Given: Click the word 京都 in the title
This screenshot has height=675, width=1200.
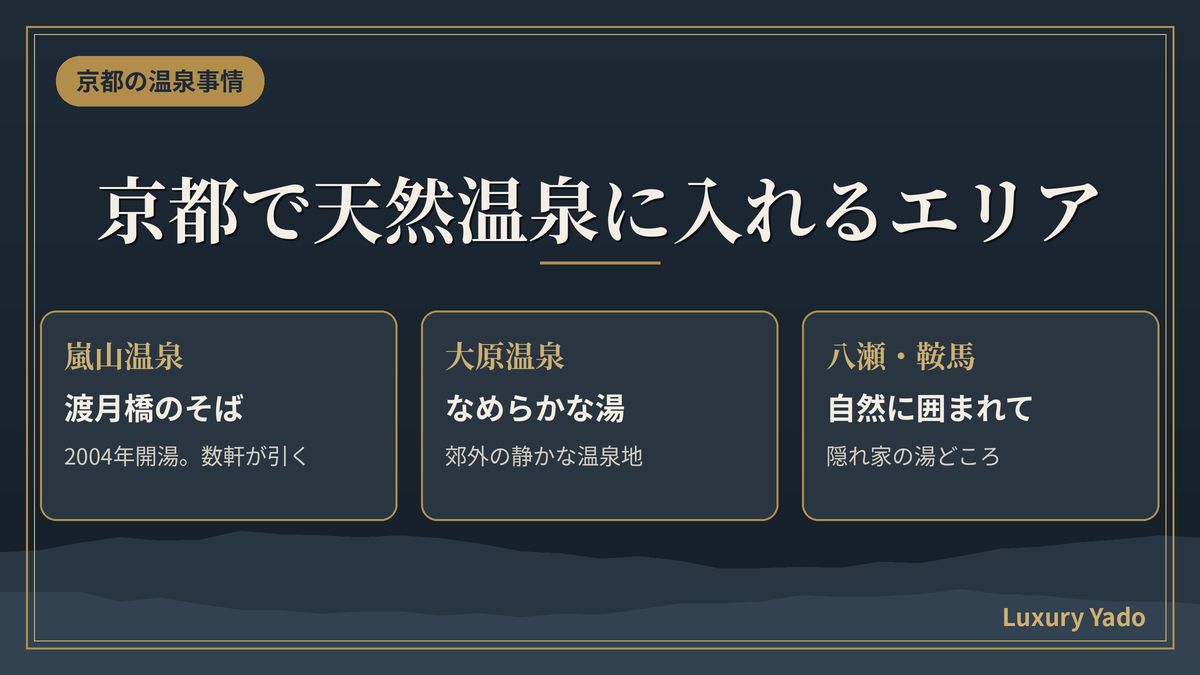Looking at the screenshot, I should coord(168,212).
